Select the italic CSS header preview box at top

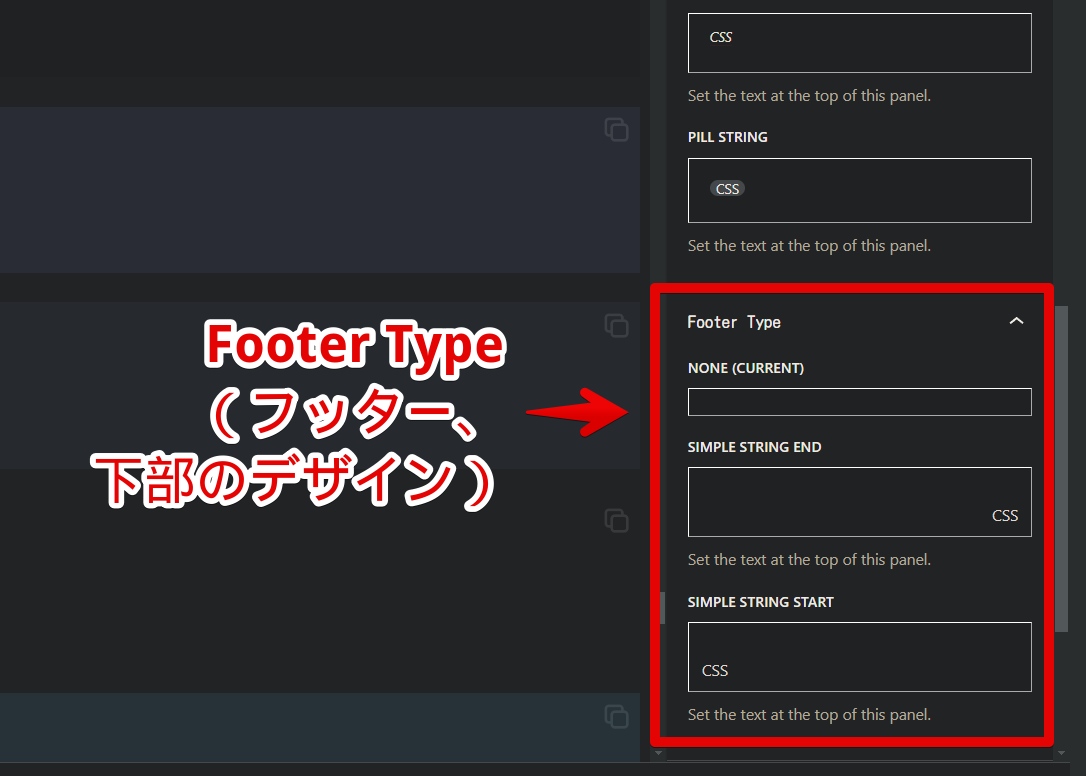(x=860, y=43)
